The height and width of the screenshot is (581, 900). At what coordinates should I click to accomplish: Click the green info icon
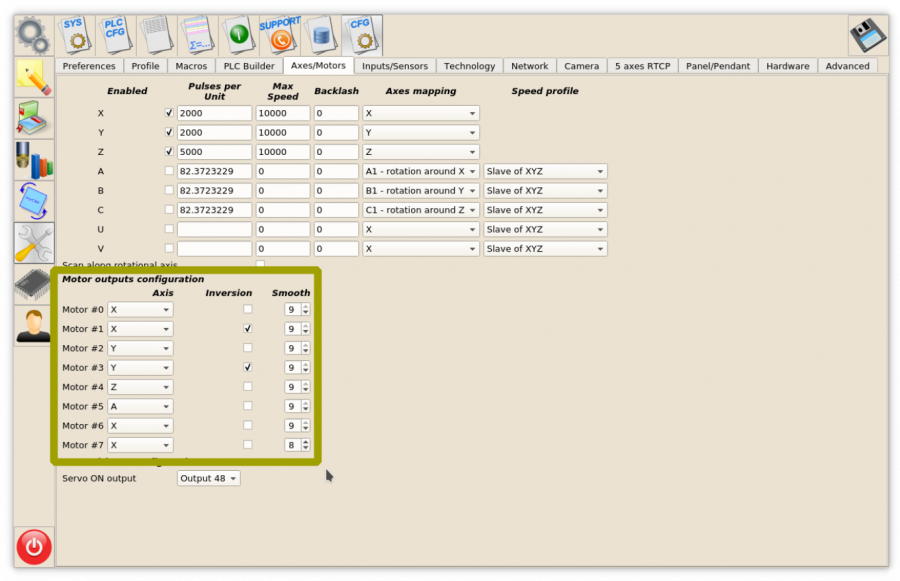(238, 35)
